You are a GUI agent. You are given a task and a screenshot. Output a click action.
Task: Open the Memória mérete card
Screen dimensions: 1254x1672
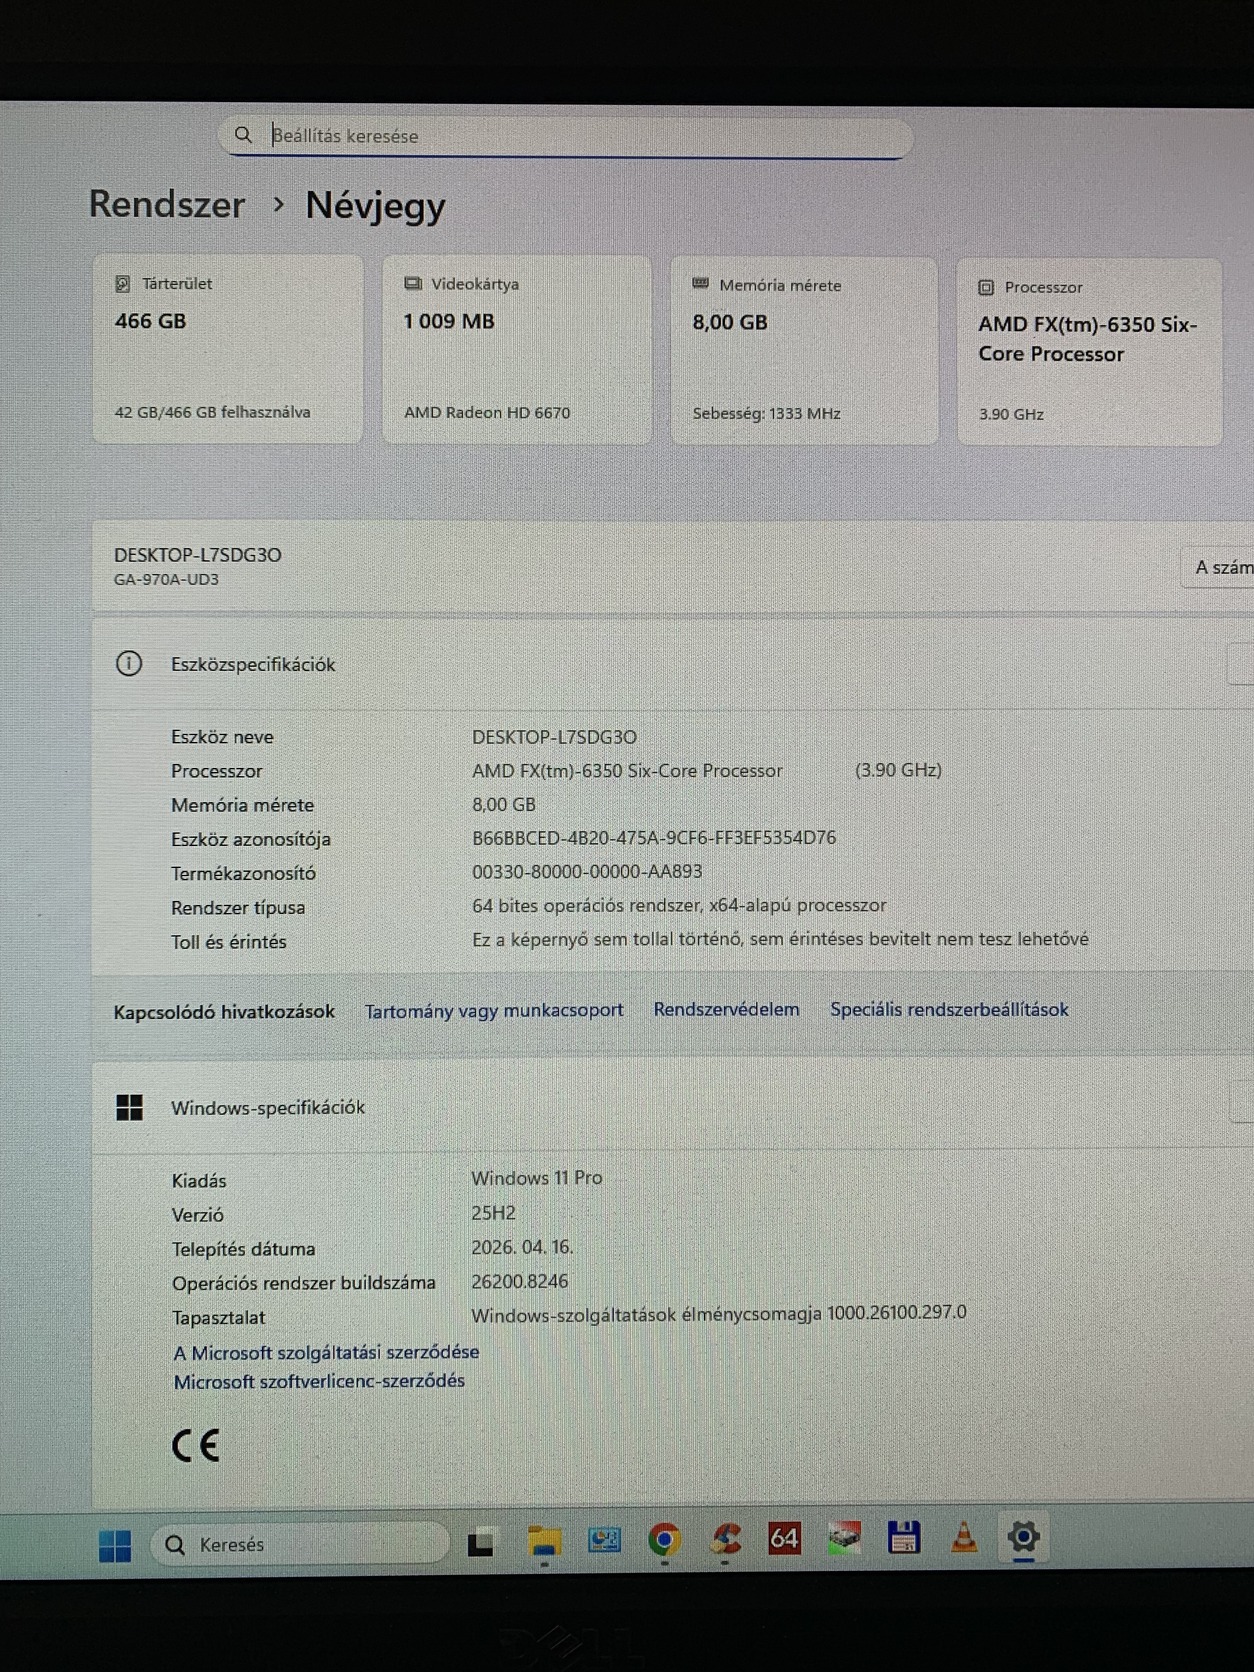(804, 350)
